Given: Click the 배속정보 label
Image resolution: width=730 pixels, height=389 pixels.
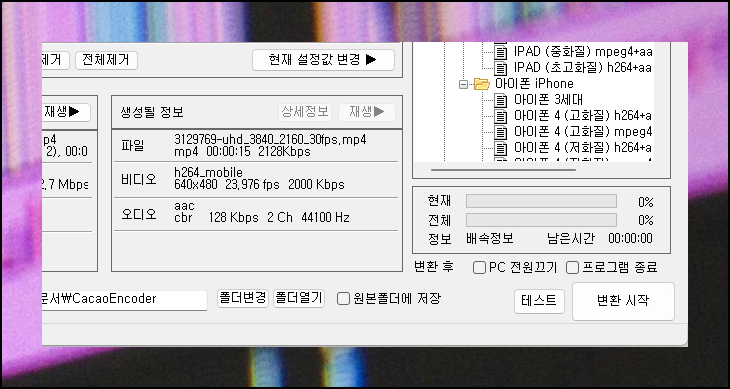Looking at the screenshot, I should pos(490,239).
